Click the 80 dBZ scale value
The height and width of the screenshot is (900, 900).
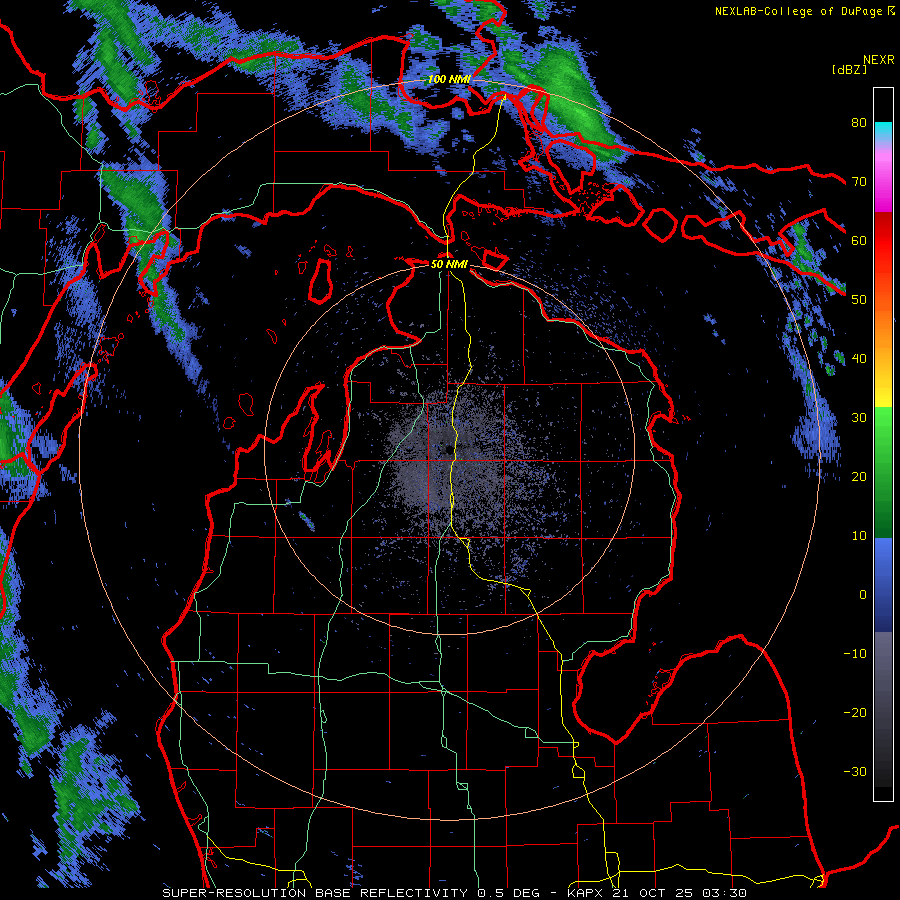[859, 123]
